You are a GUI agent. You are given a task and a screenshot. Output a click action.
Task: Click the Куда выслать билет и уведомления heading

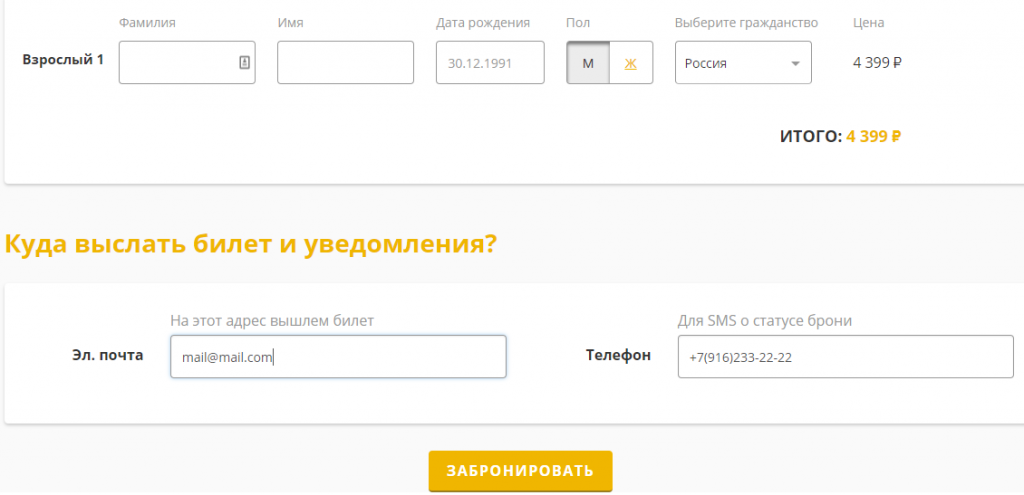point(250,244)
